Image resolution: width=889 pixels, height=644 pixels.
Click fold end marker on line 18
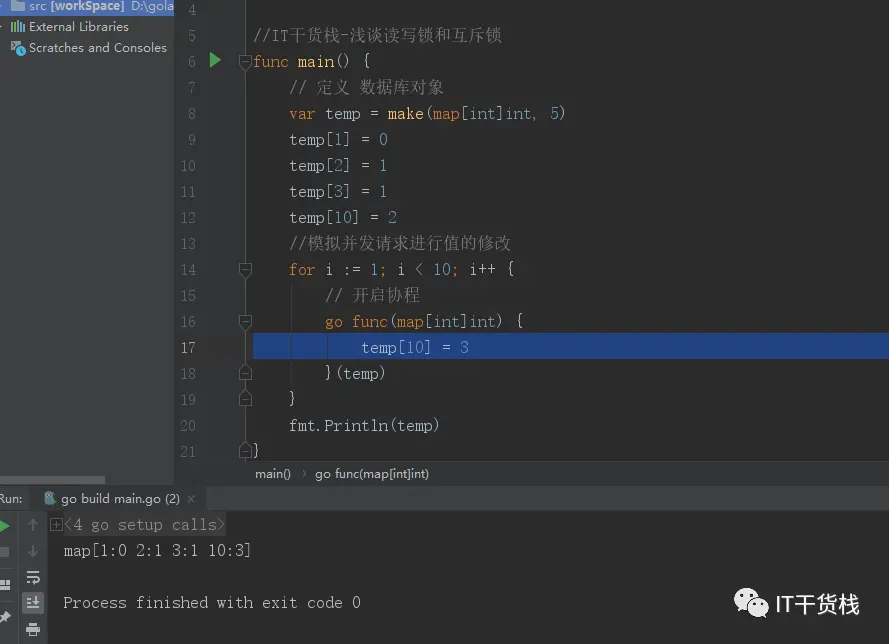pyautogui.click(x=245, y=372)
